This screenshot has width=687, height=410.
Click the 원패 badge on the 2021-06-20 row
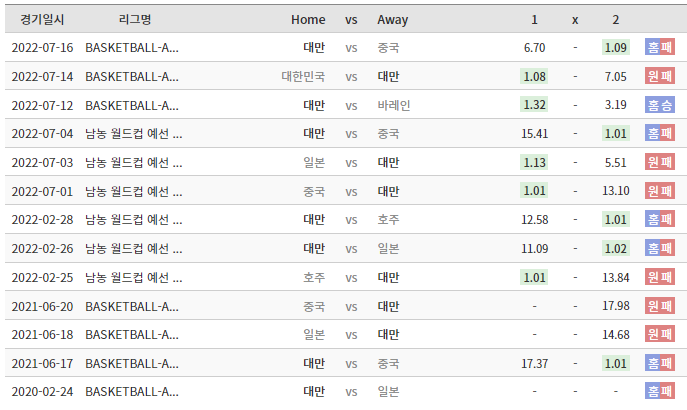(659, 305)
